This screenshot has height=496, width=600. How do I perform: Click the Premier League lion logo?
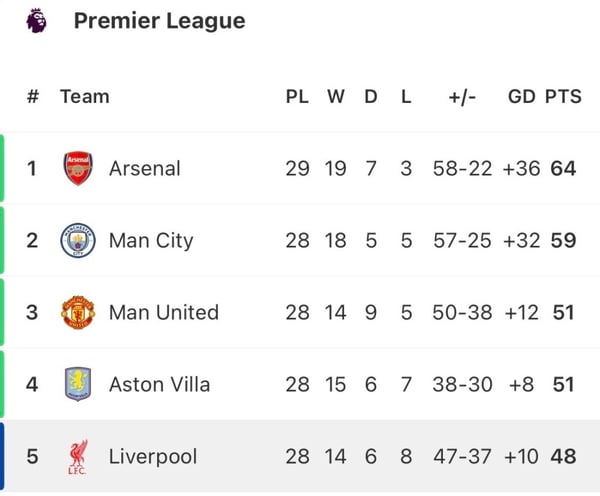(35, 21)
